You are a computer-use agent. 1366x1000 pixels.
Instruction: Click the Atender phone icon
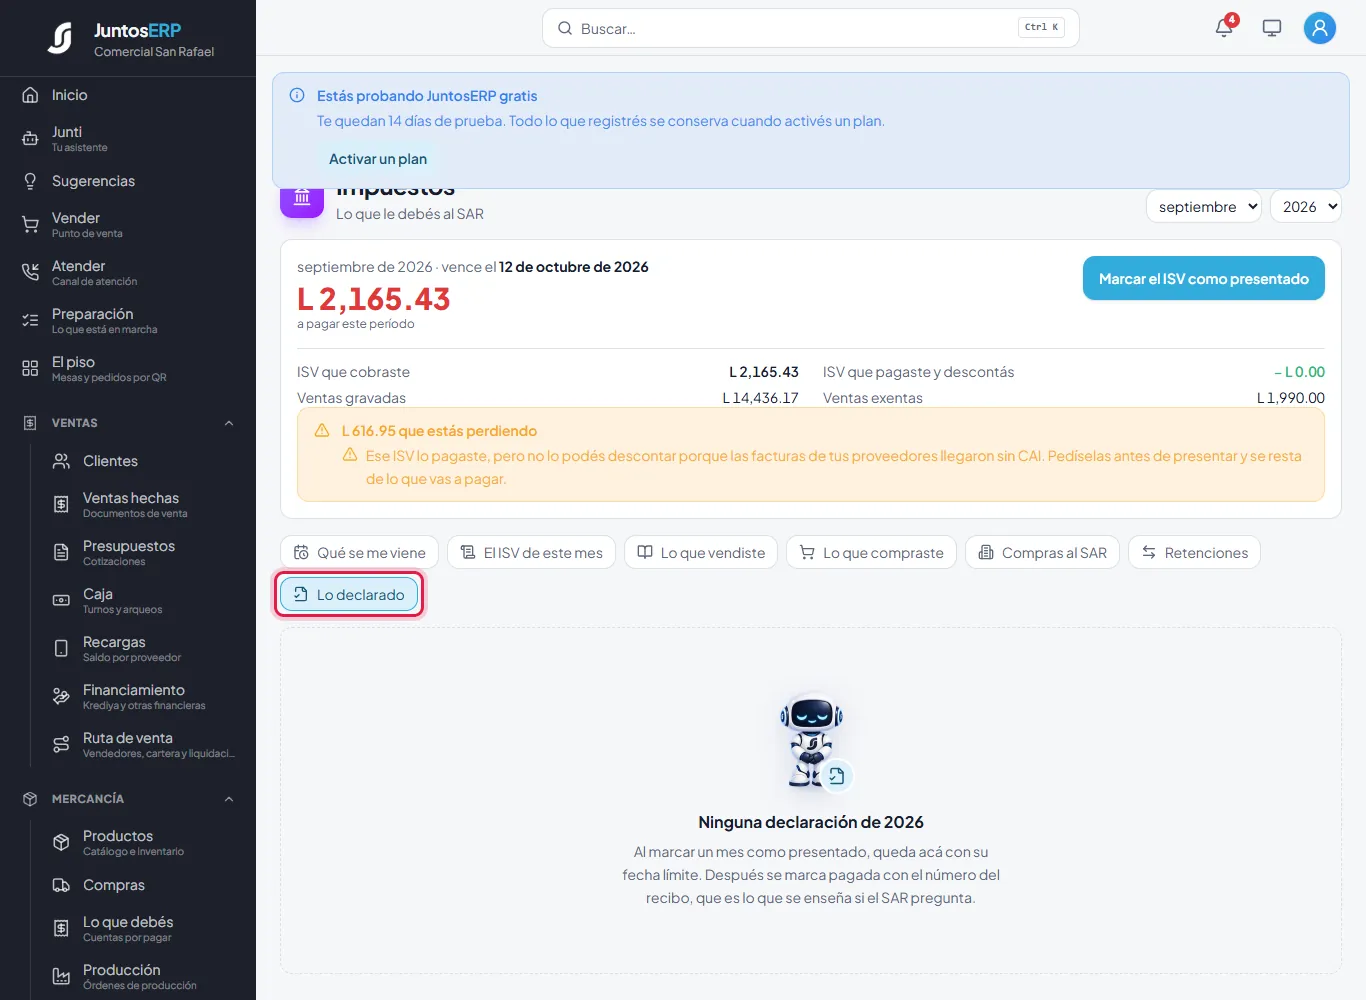pos(30,273)
